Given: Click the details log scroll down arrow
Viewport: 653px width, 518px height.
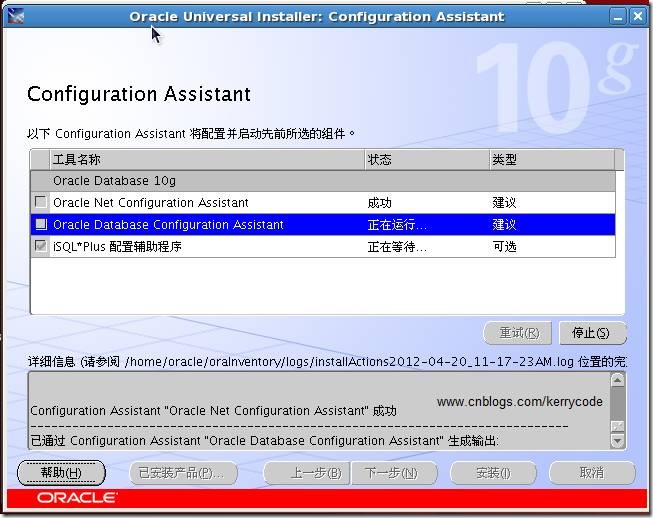Looking at the screenshot, I should coord(617,441).
